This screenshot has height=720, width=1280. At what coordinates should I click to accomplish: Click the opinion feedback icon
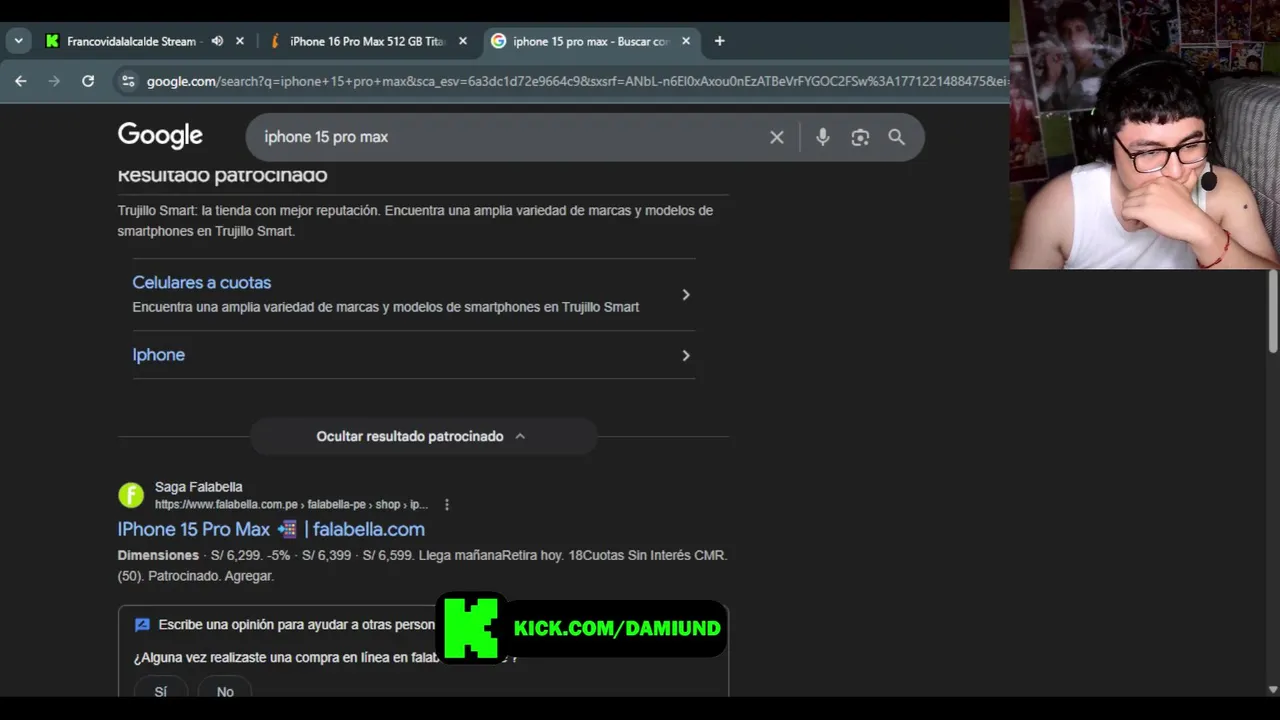coord(142,624)
